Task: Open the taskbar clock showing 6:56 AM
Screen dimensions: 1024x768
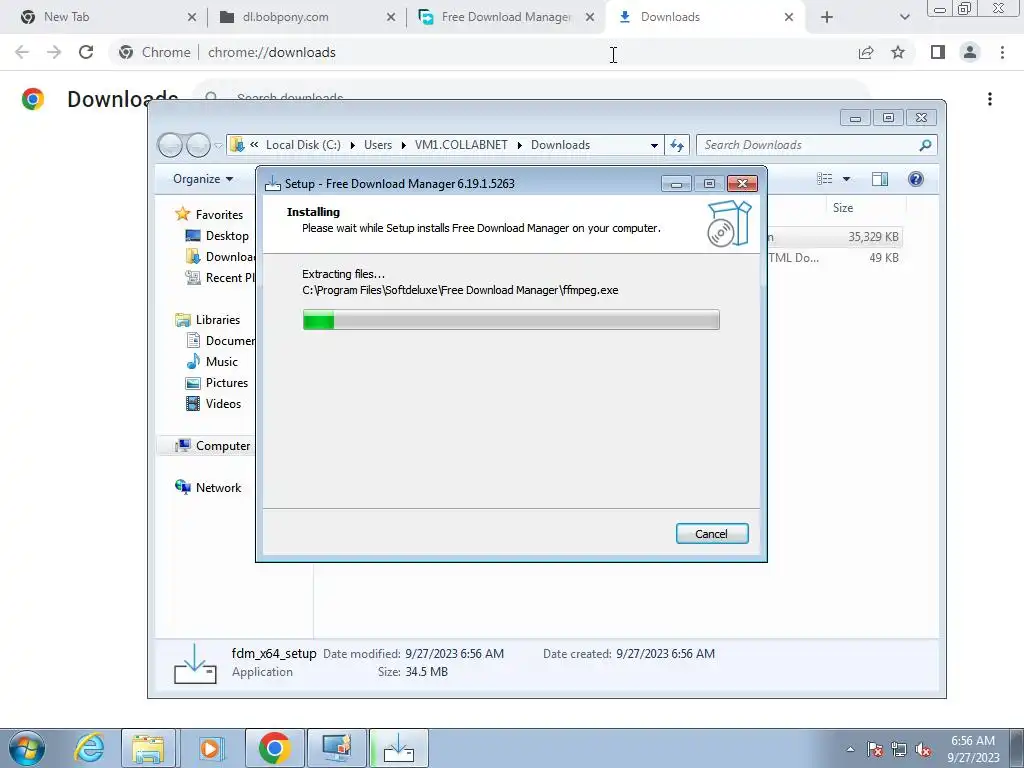Action: coord(973,748)
